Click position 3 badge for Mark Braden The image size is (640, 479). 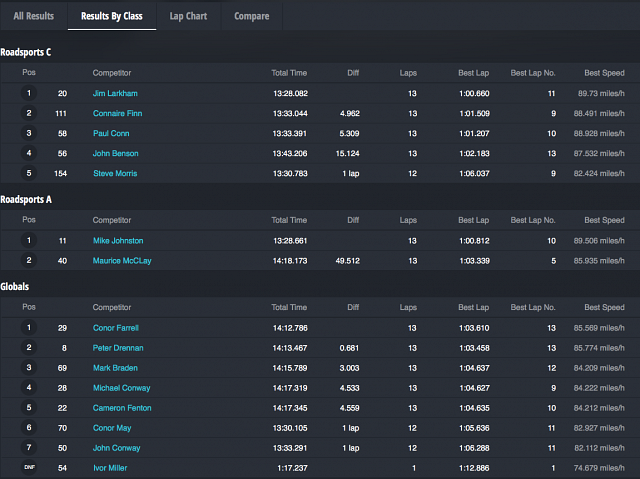click(x=29, y=367)
